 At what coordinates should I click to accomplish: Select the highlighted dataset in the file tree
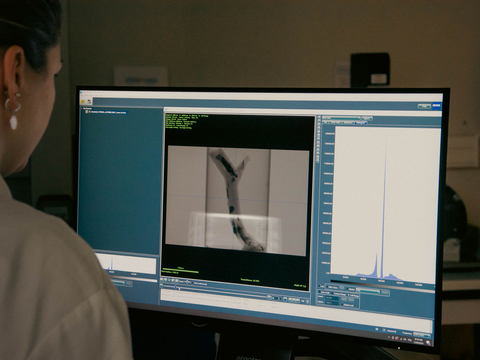[x=107, y=112]
